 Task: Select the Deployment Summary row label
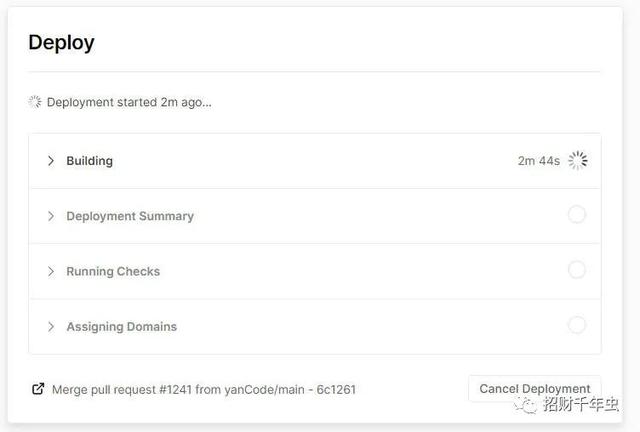tap(130, 216)
